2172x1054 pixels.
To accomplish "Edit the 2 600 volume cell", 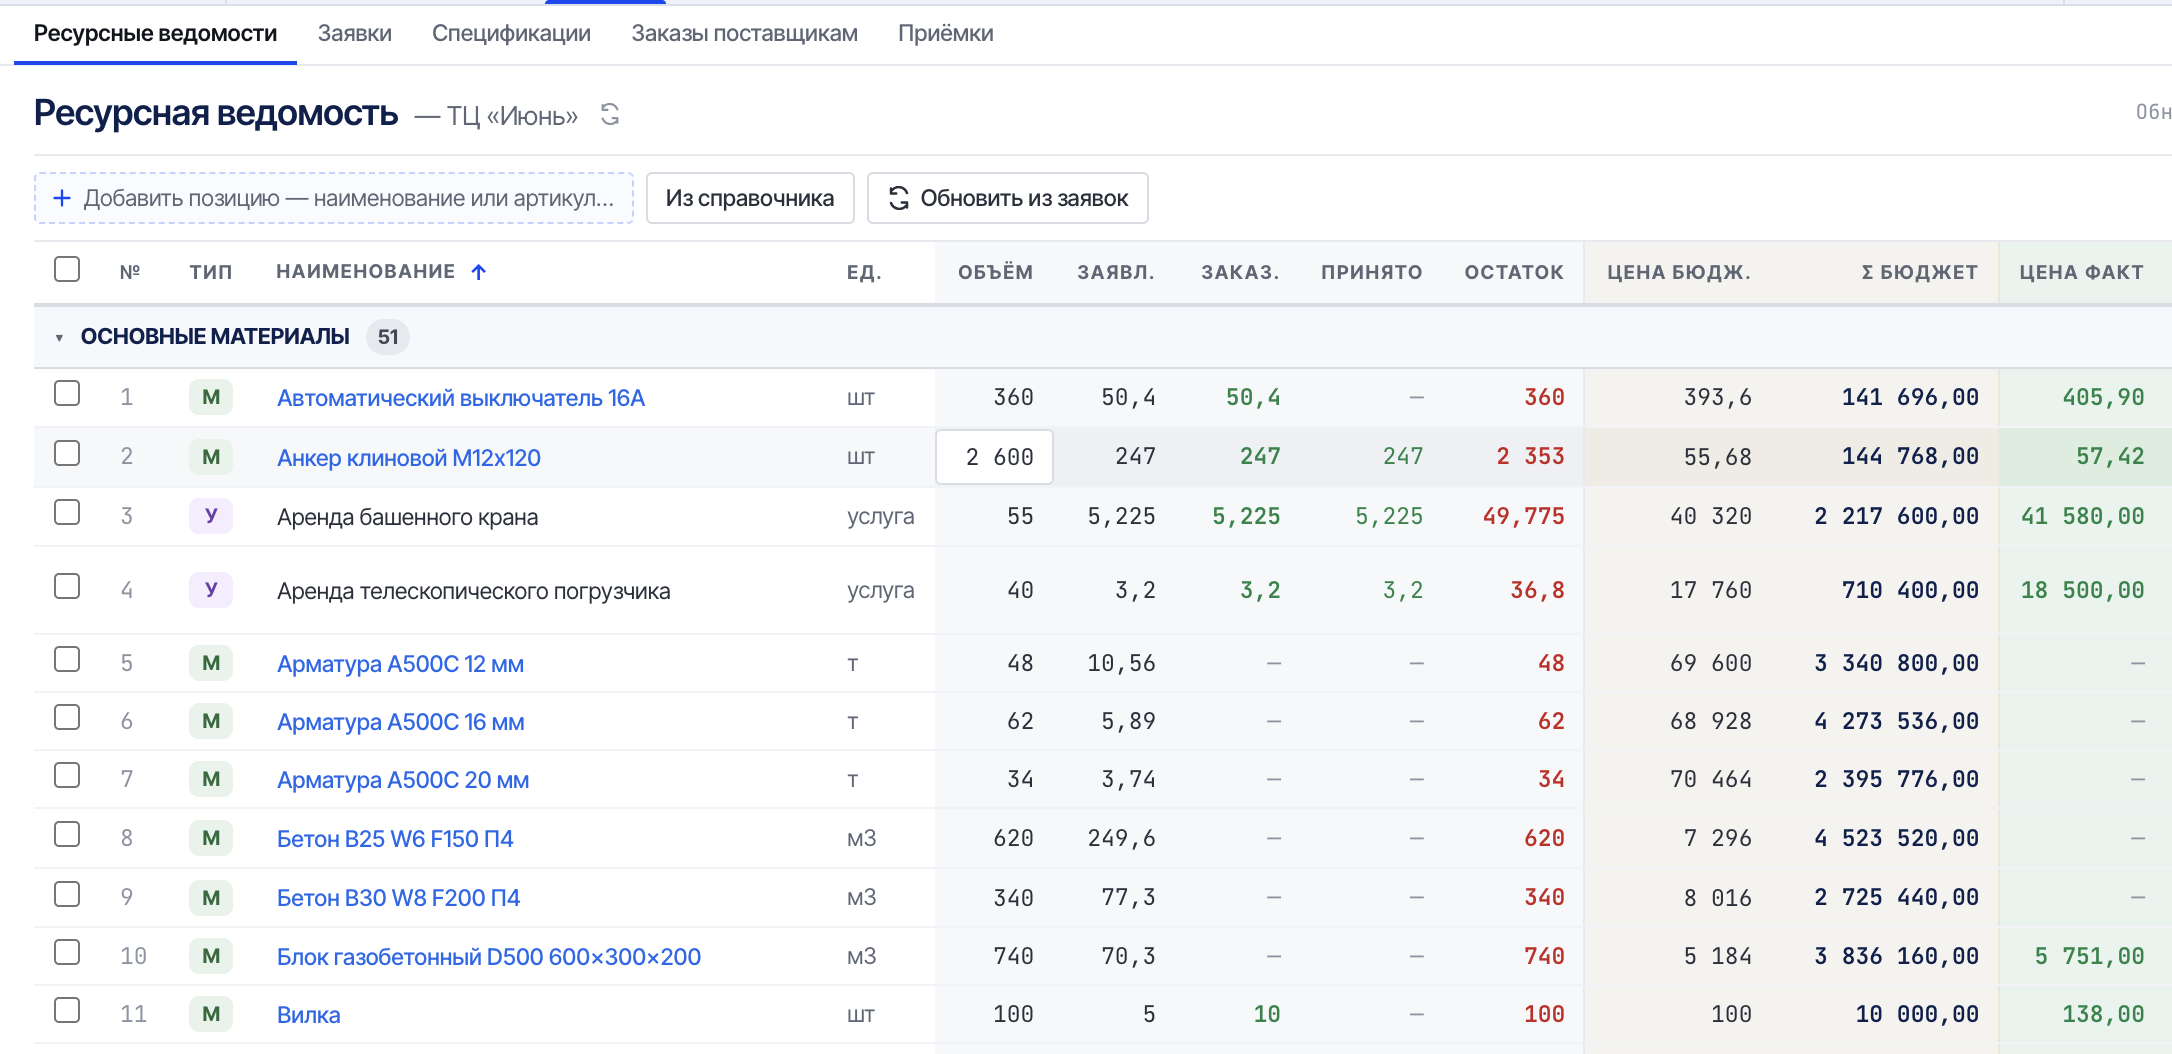I will coord(995,457).
